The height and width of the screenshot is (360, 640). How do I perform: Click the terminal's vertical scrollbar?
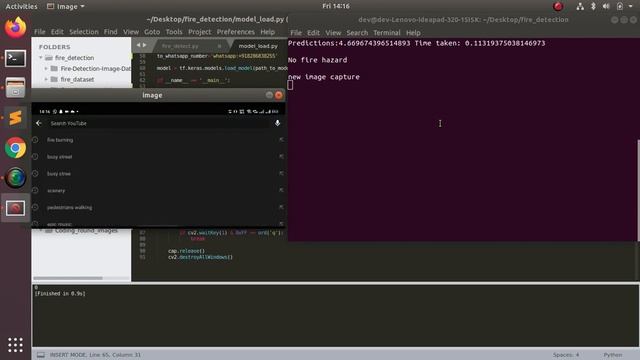tap(638, 190)
